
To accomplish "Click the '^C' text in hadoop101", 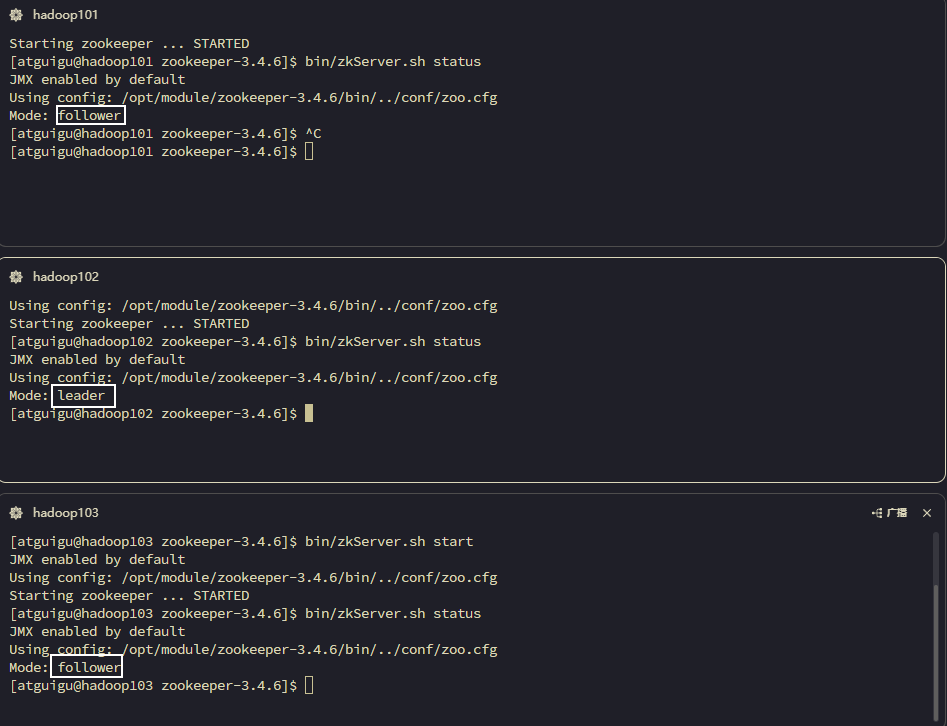I will click(313, 134).
